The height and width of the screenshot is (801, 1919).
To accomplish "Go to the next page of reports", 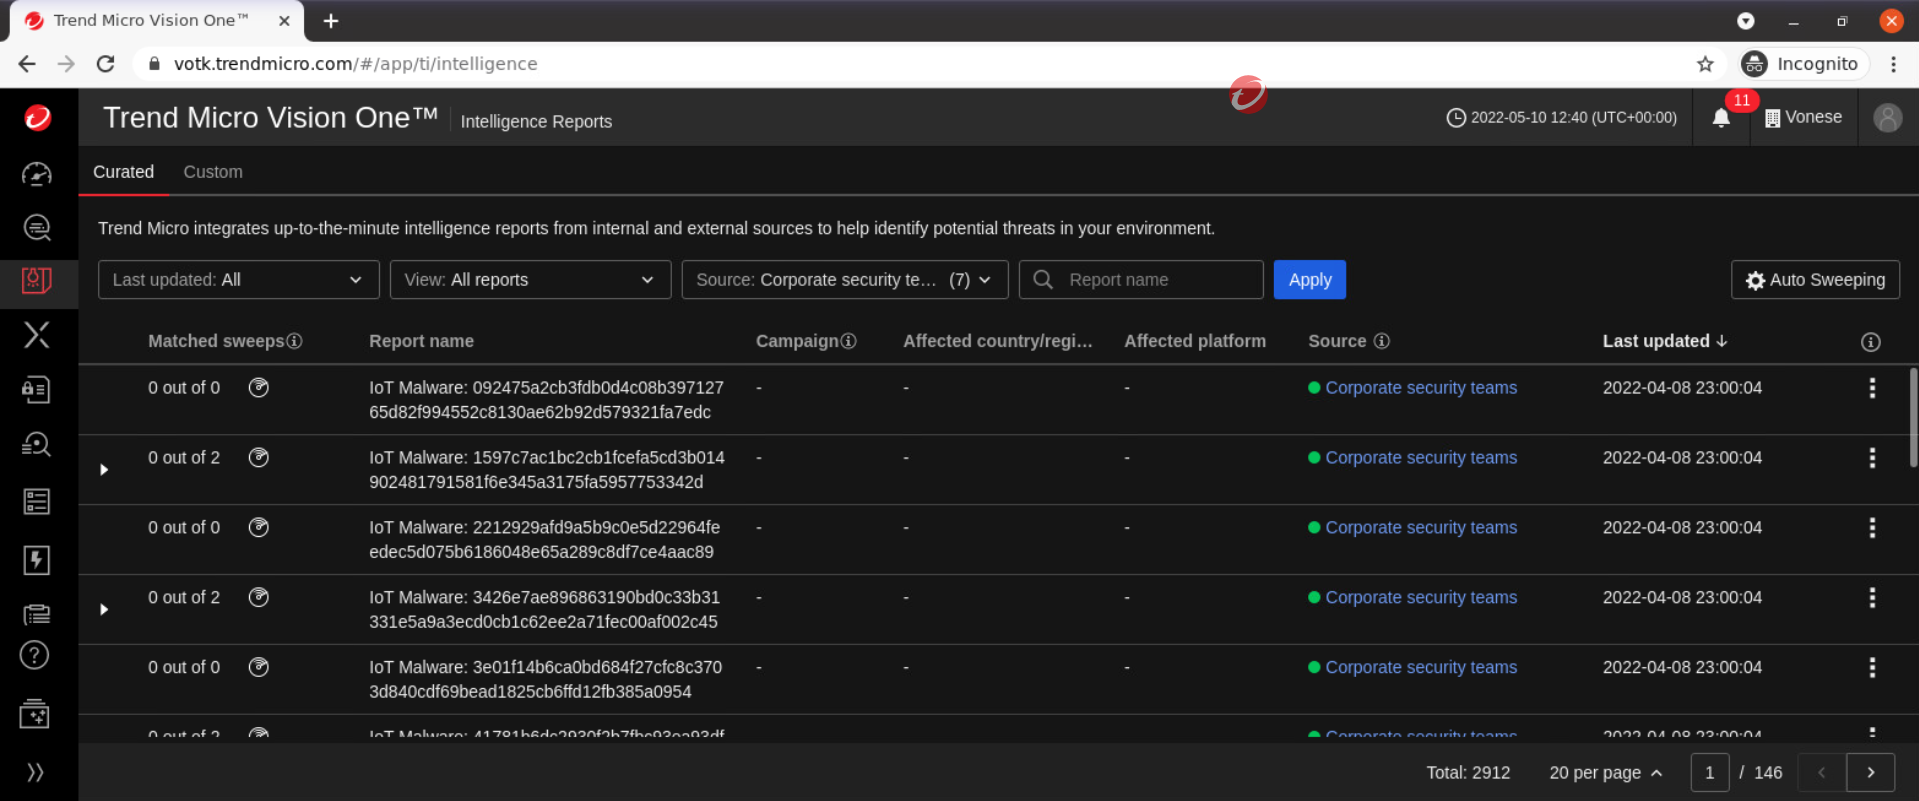I will (1870, 772).
